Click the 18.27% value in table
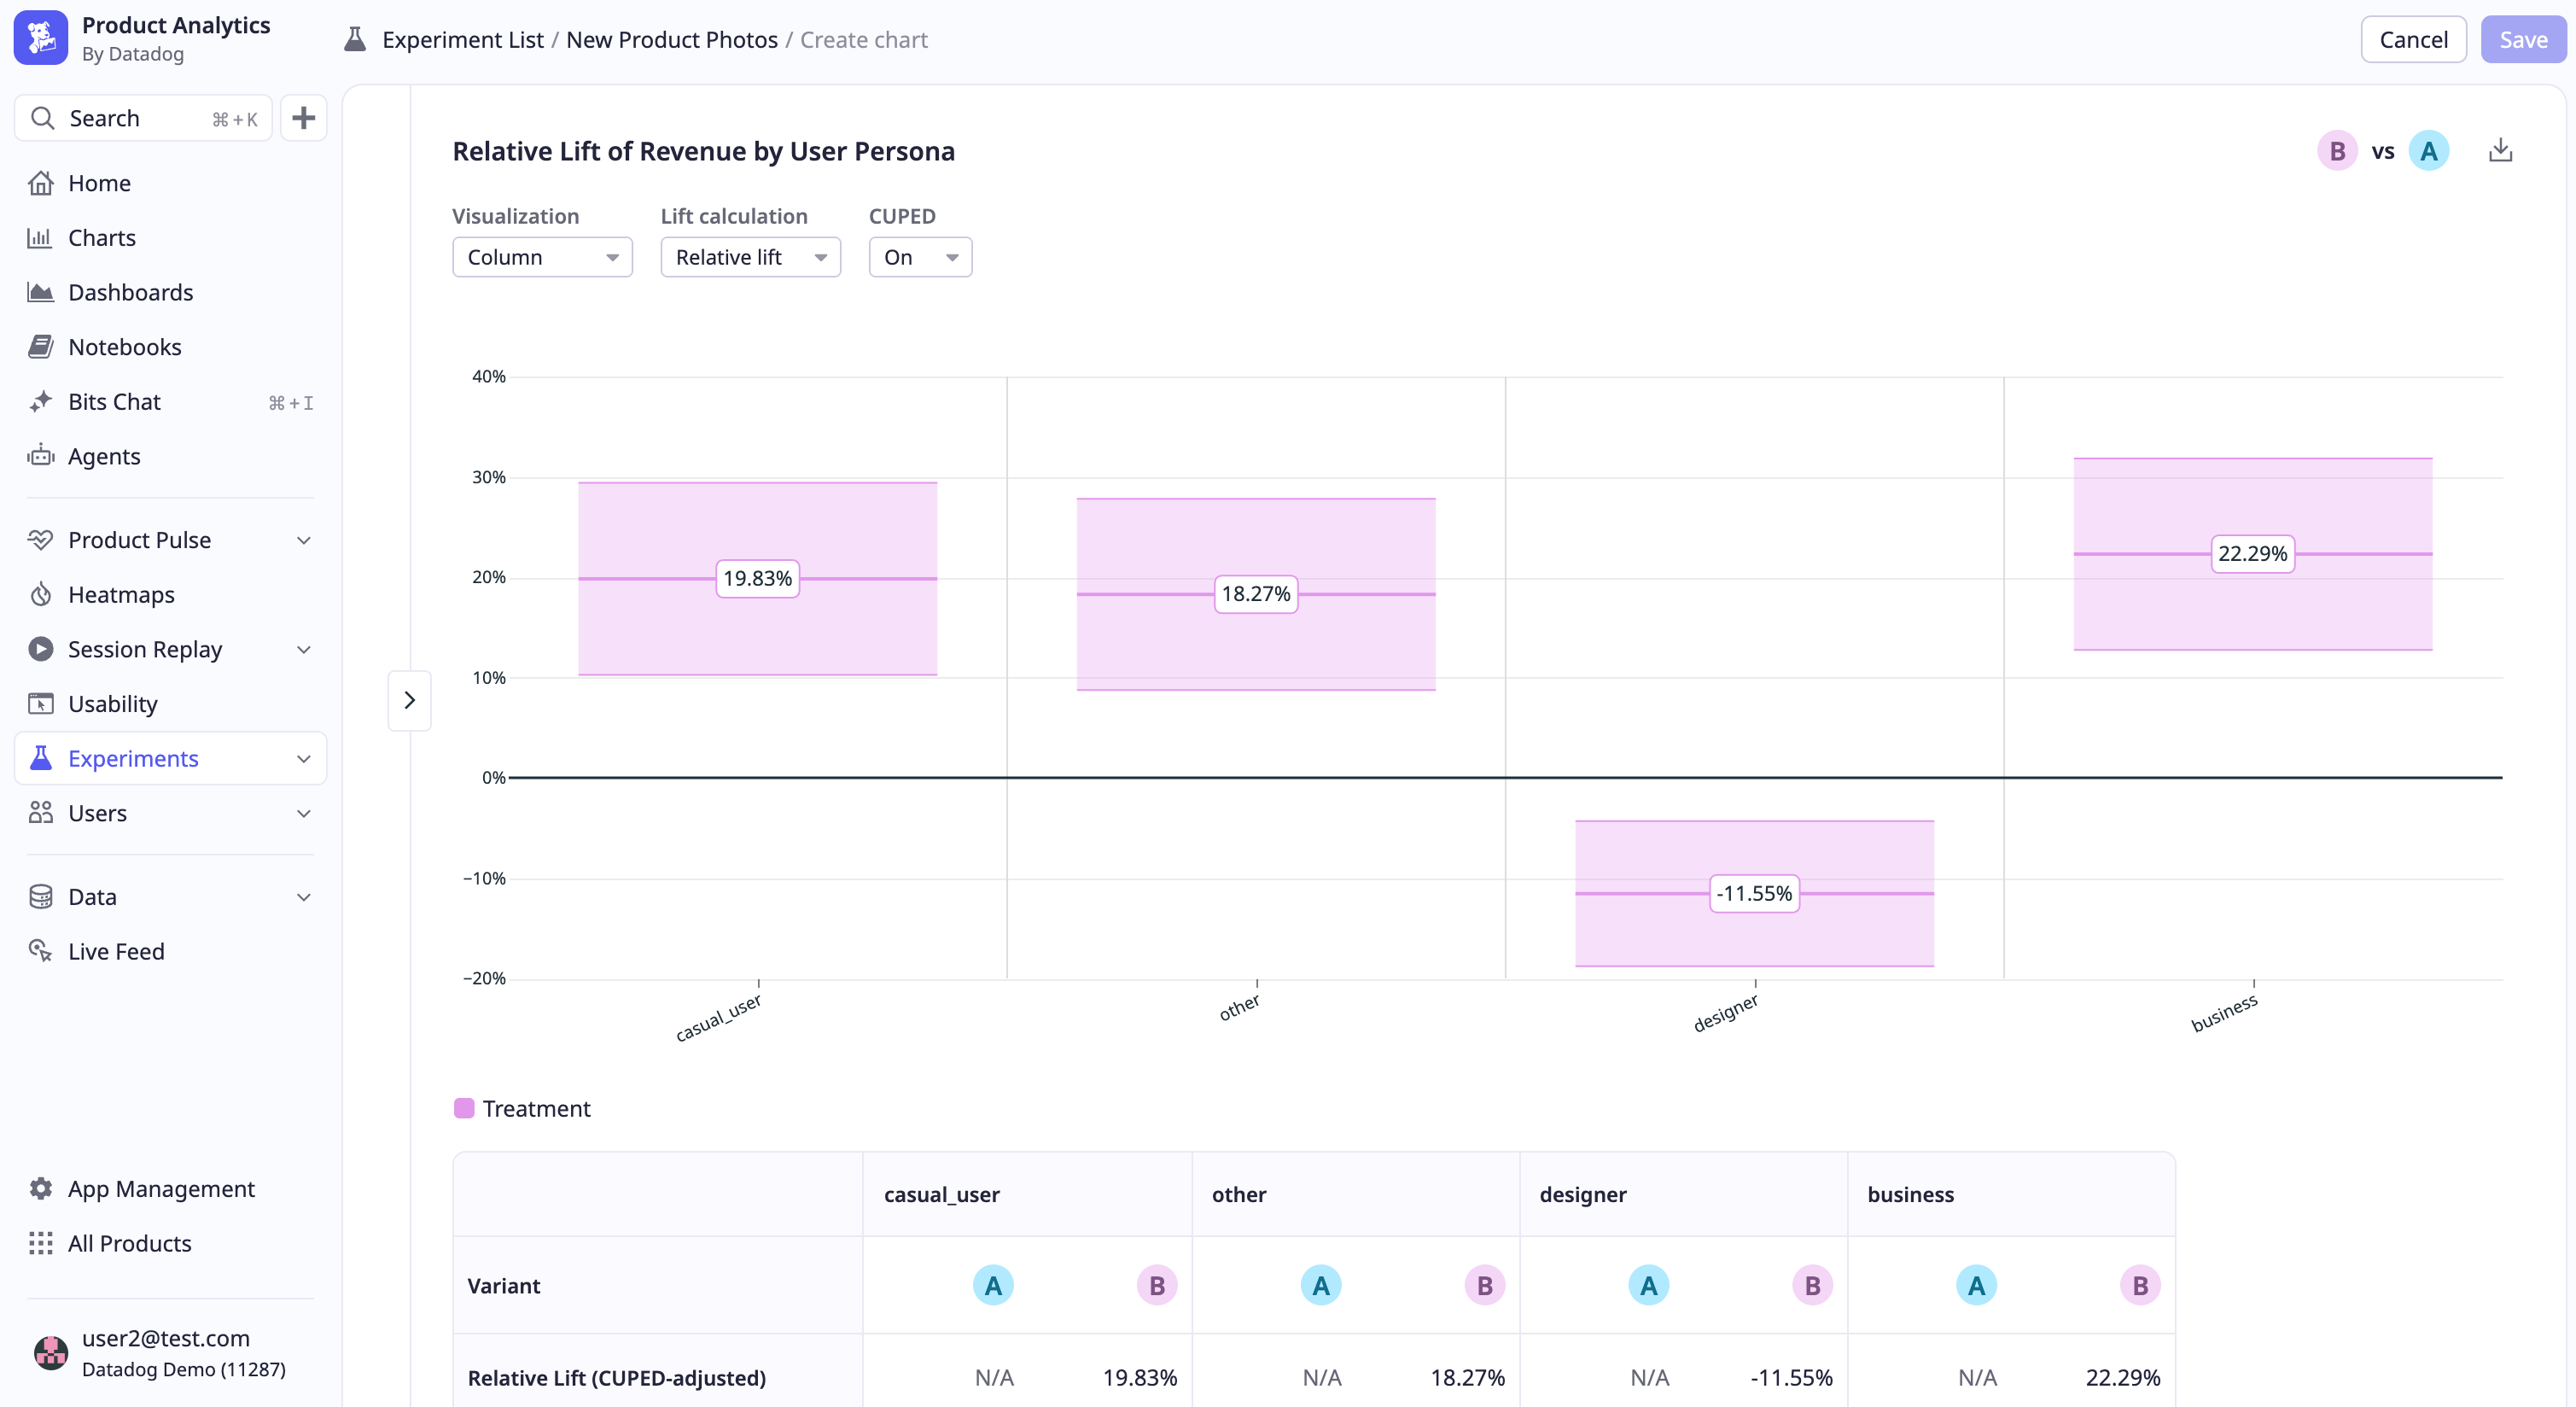The image size is (2576, 1407). click(x=1467, y=1378)
